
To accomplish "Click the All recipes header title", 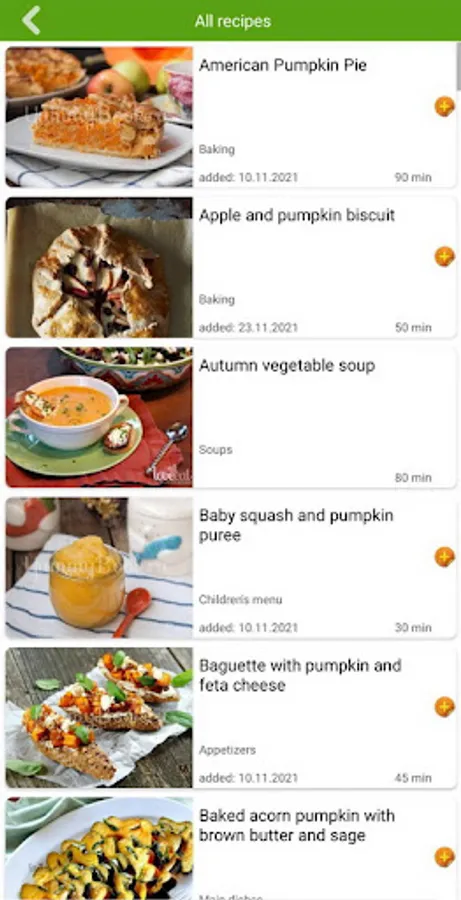I will click(233, 22).
